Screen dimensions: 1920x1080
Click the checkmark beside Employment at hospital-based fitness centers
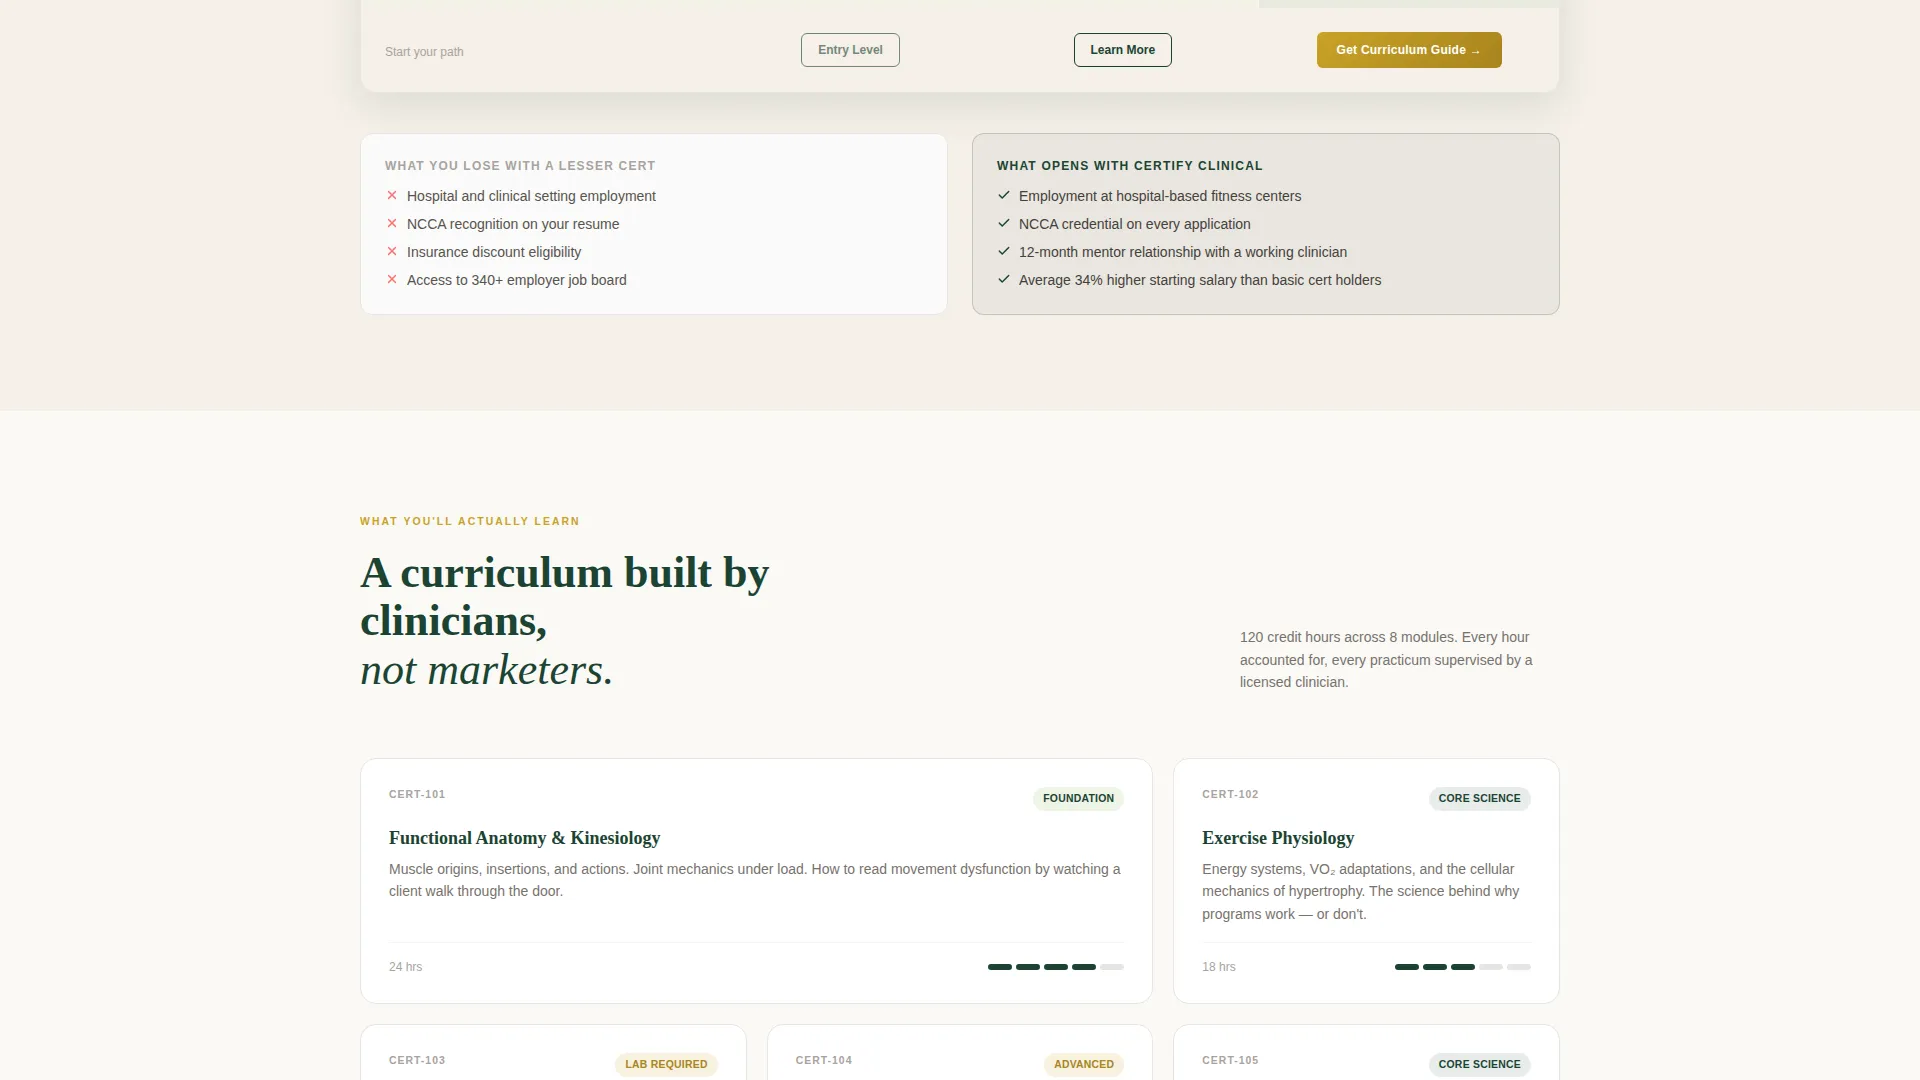click(x=1004, y=196)
